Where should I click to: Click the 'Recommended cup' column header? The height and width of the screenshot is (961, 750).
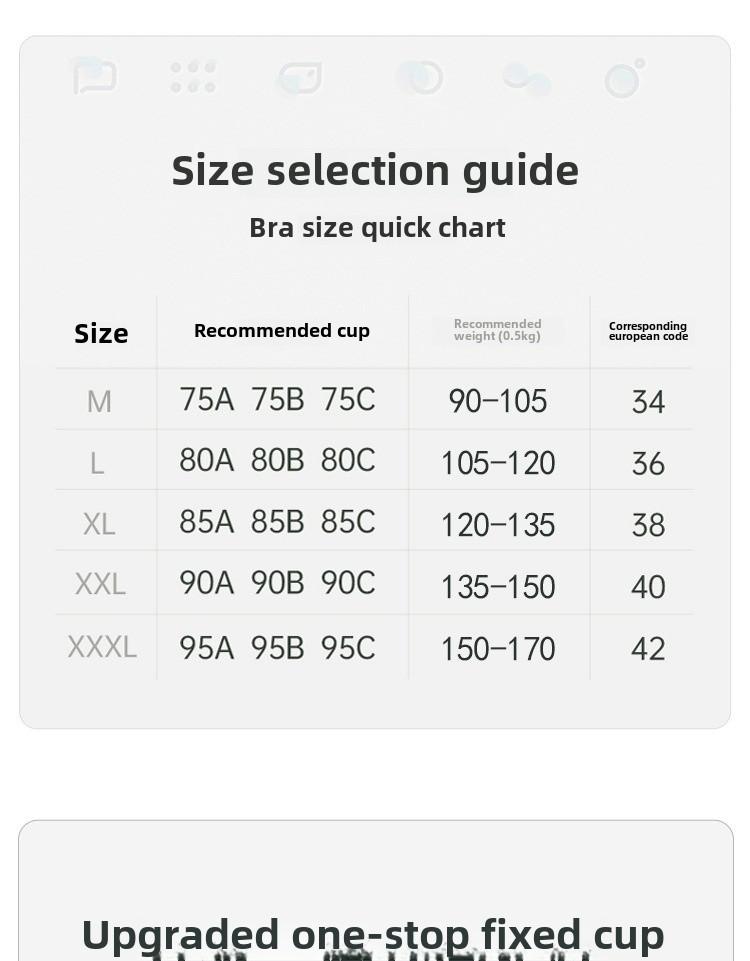coord(282,330)
